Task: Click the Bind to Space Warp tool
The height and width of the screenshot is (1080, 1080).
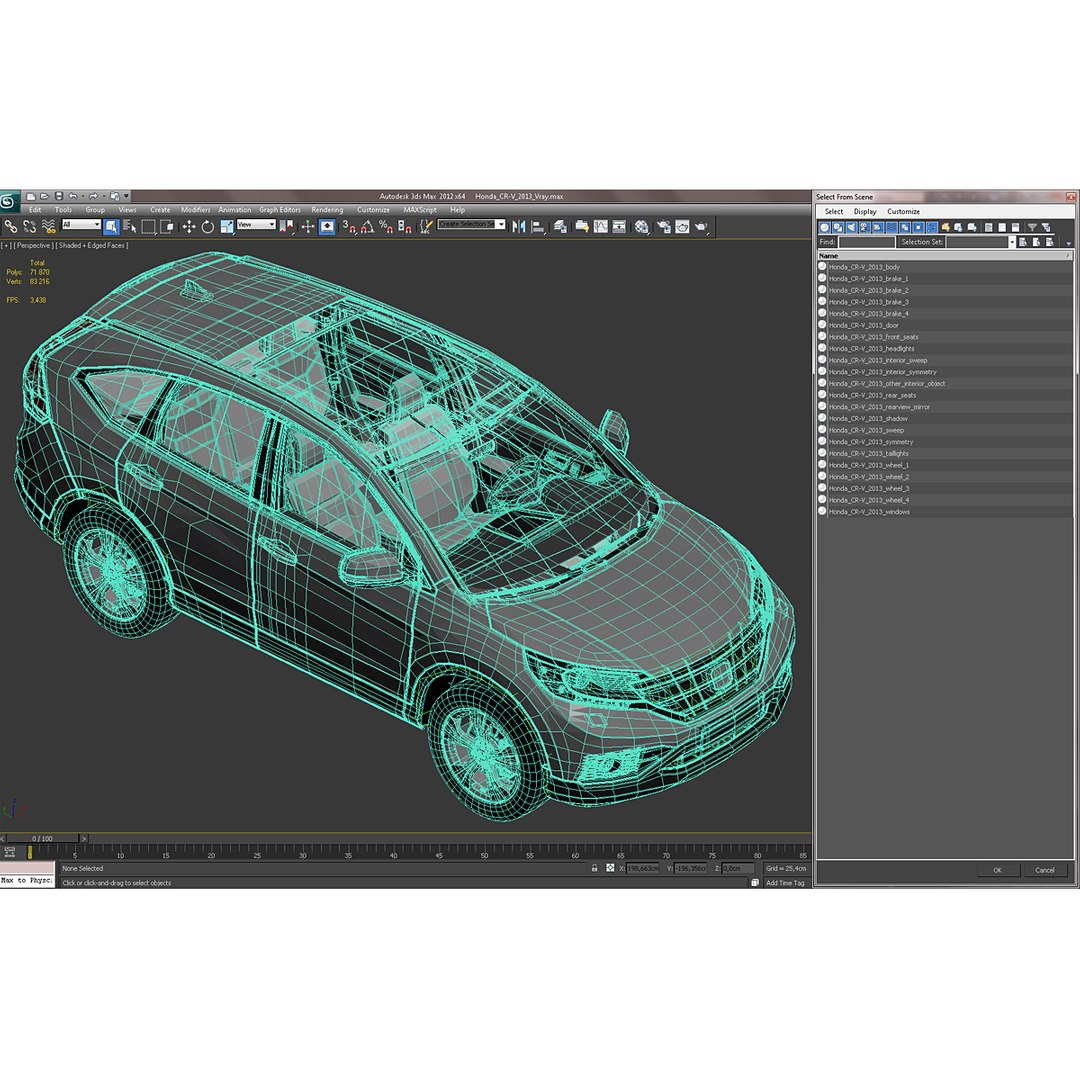Action: pos(48,226)
